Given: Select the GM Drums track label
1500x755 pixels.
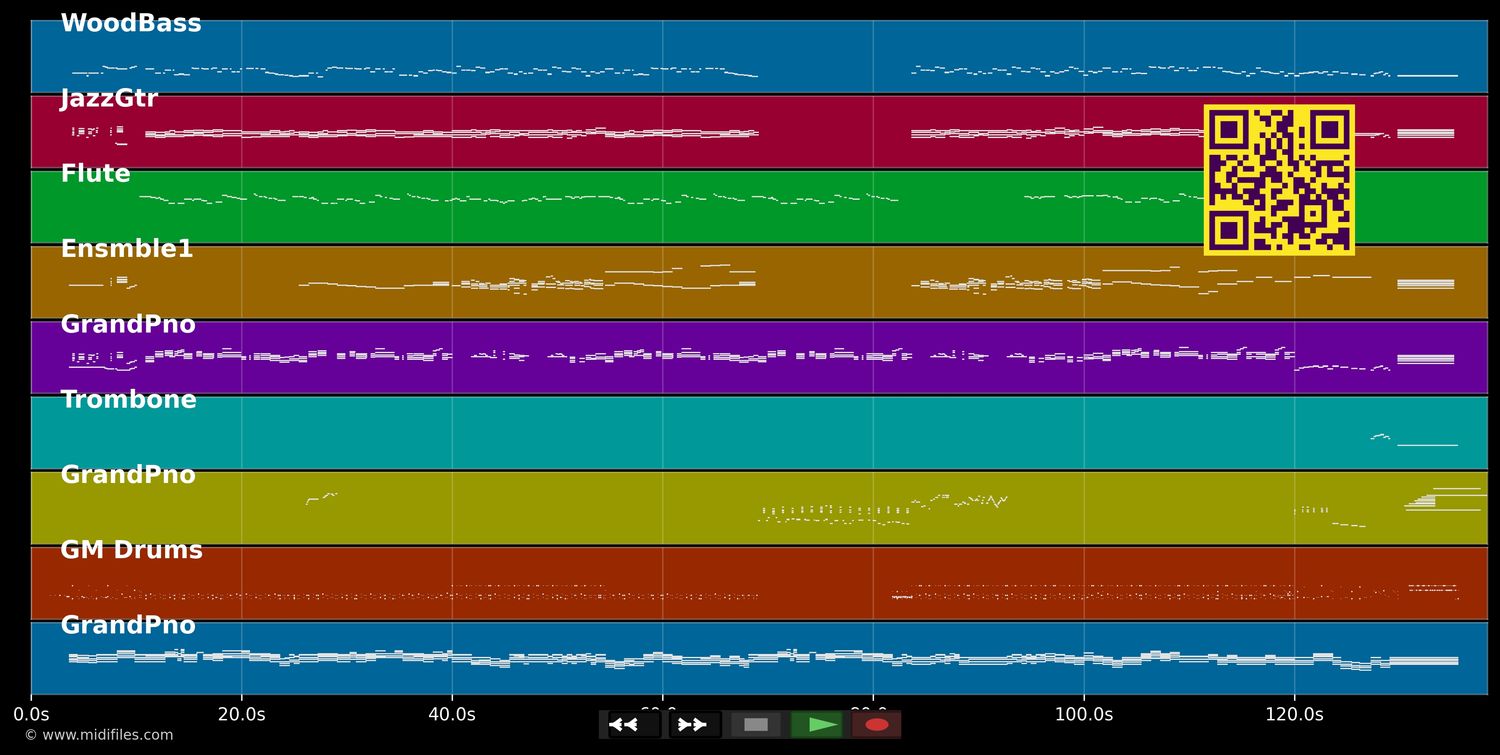Looking at the screenshot, I should tap(131, 550).
